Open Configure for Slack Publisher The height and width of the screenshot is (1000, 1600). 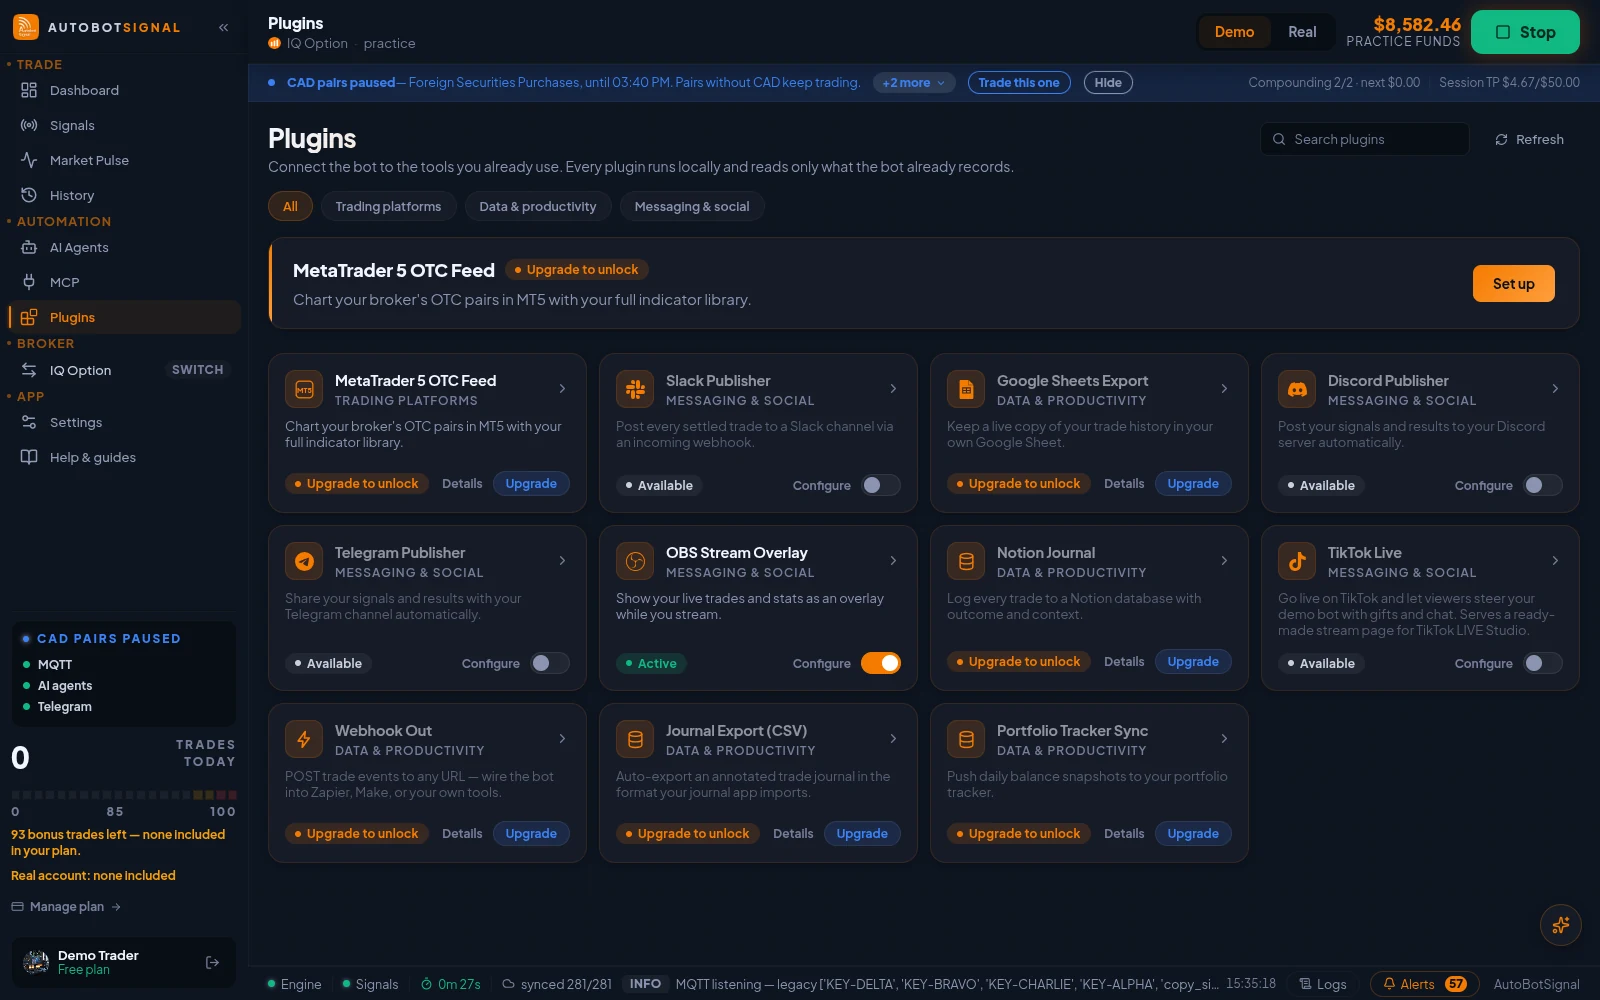(821, 485)
